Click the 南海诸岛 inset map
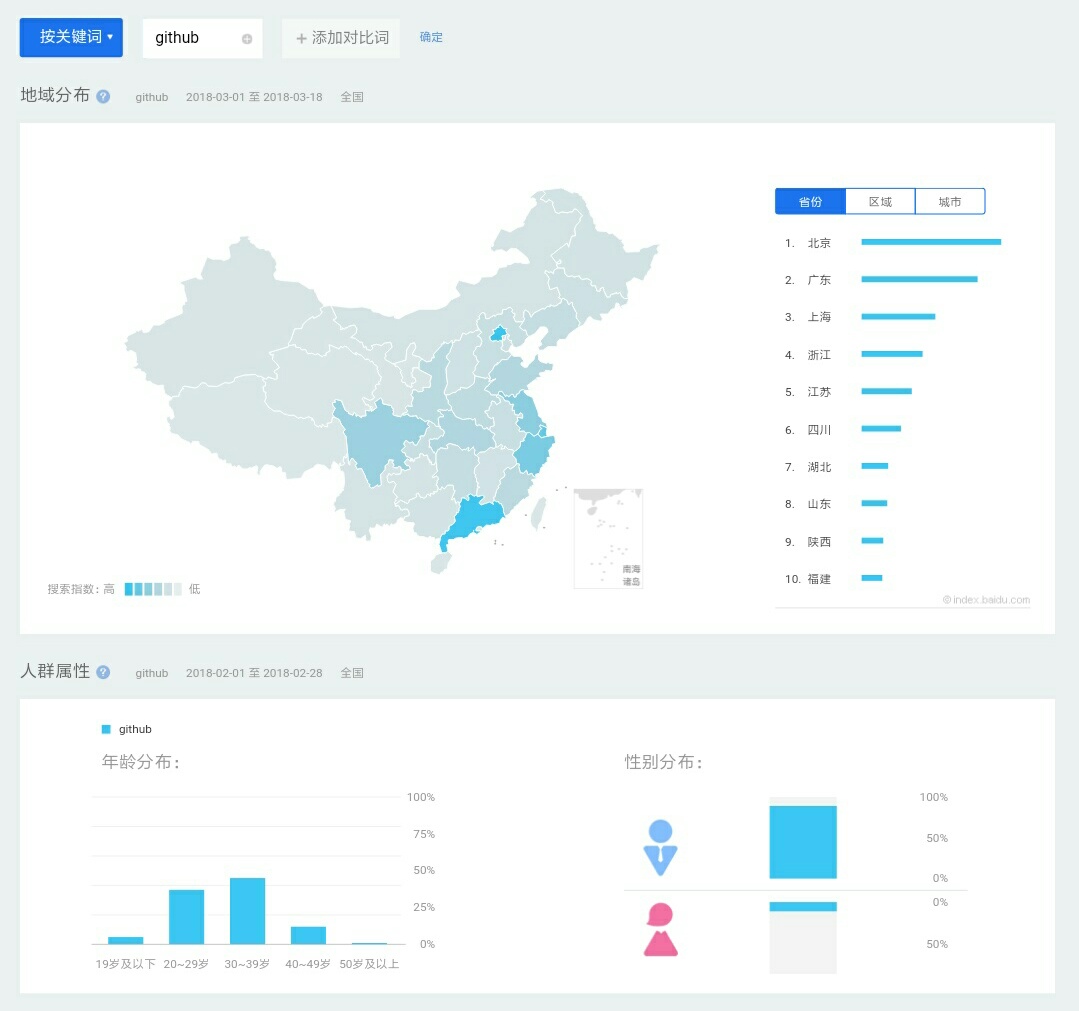Image resolution: width=1079 pixels, height=1011 pixels. tap(608, 538)
